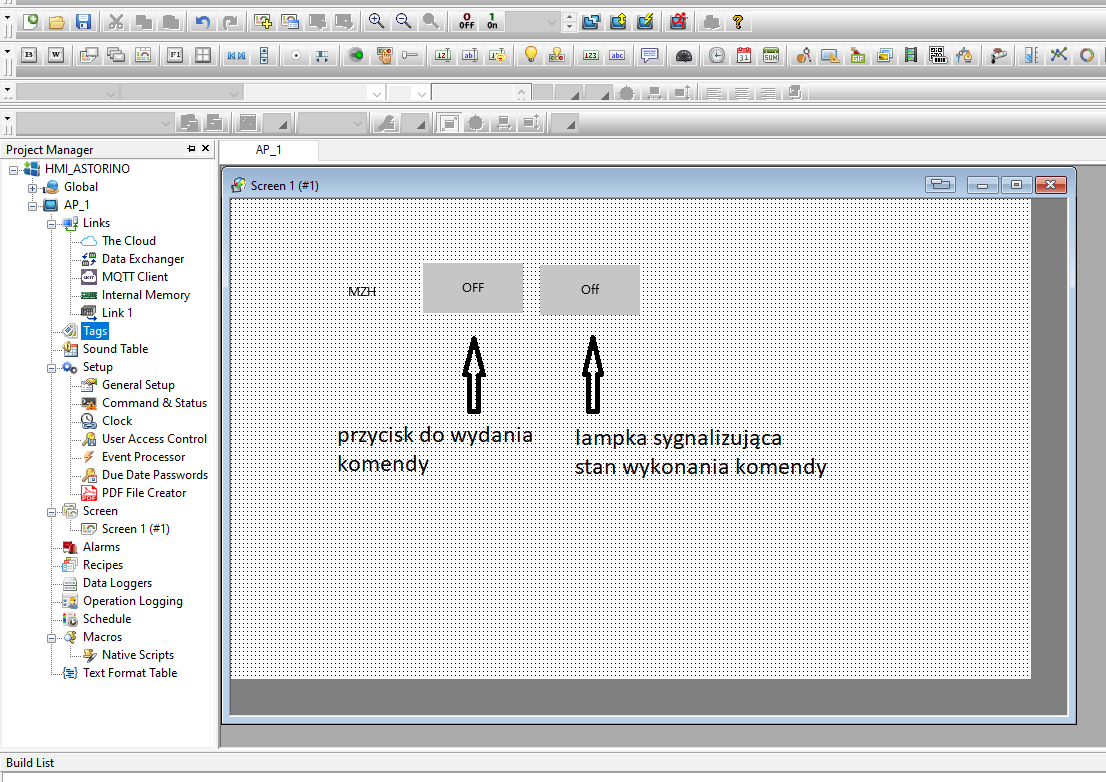Open screen properties icon in toolbar
Image resolution: width=1106 pixels, height=782 pixels.
point(290,22)
